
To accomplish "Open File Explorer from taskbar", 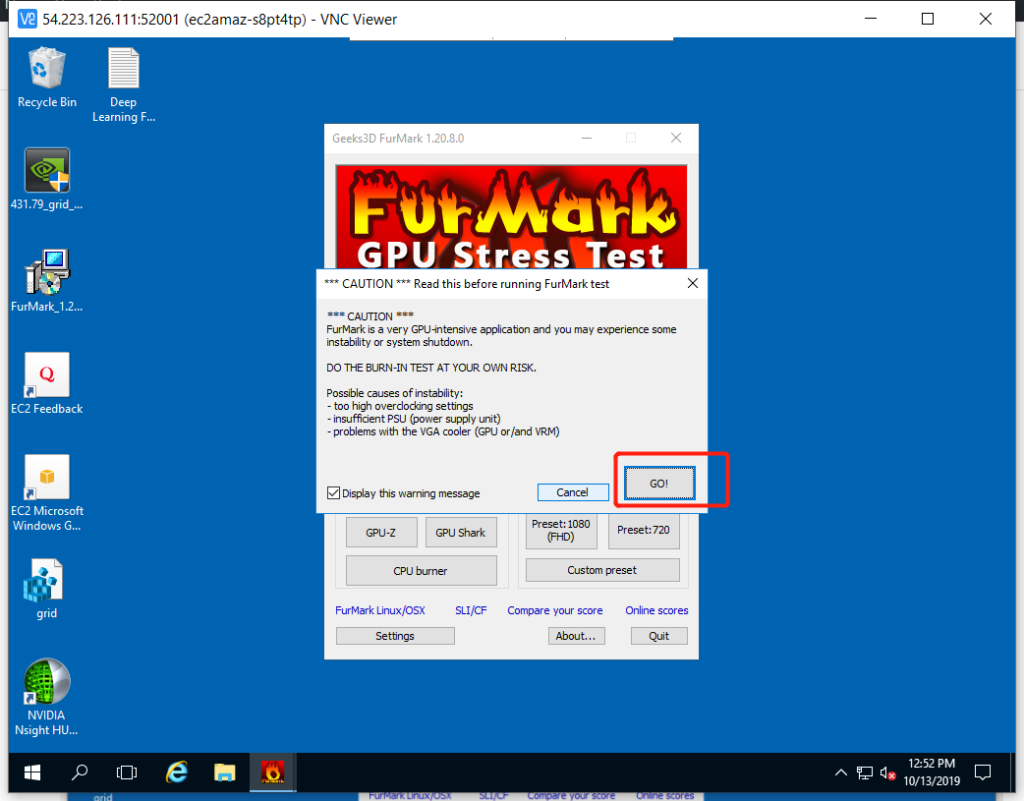I will 224,772.
